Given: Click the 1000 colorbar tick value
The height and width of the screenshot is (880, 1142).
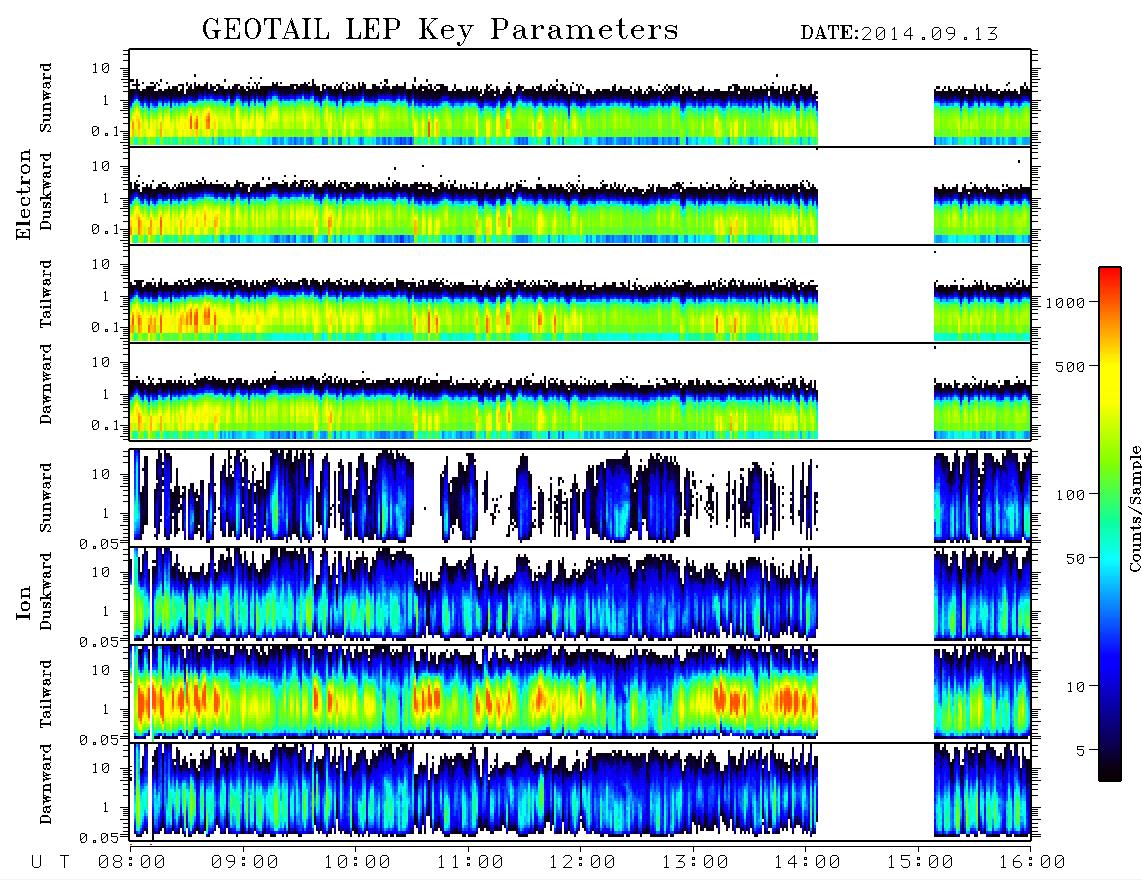Looking at the screenshot, I should 1065,303.
